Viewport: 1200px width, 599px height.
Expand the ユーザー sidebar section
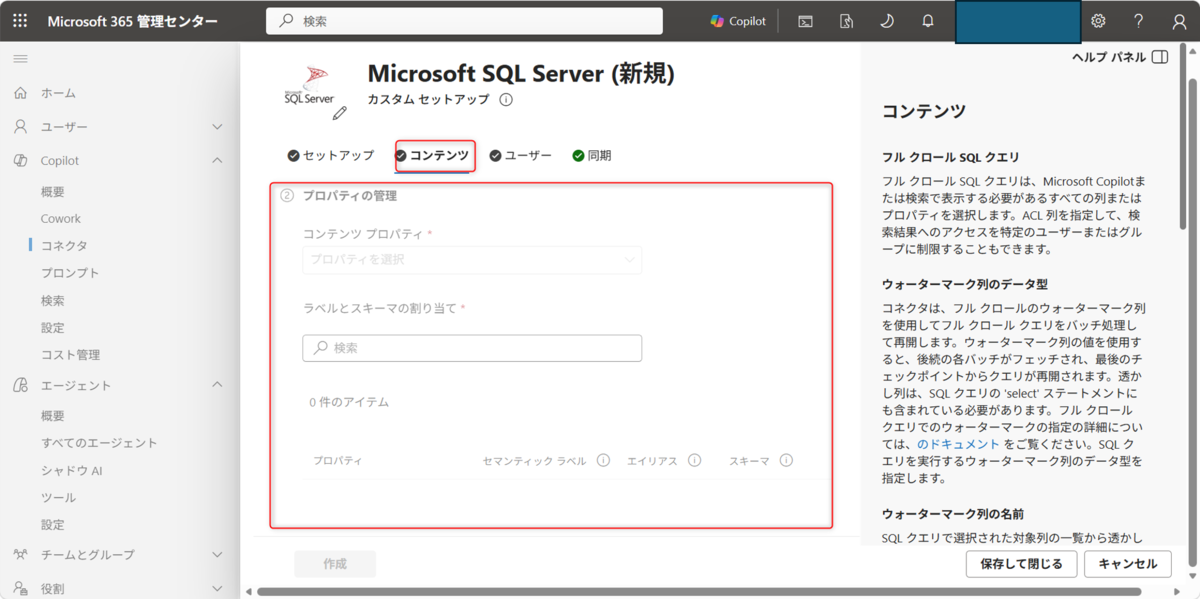[217, 127]
